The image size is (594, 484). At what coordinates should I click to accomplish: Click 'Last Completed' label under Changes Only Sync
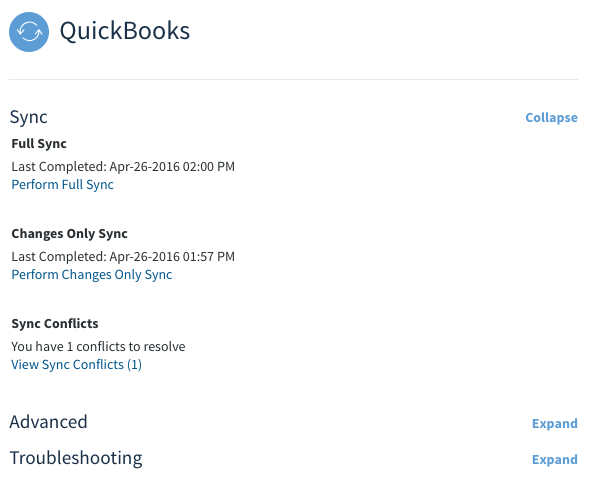(x=59, y=257)
